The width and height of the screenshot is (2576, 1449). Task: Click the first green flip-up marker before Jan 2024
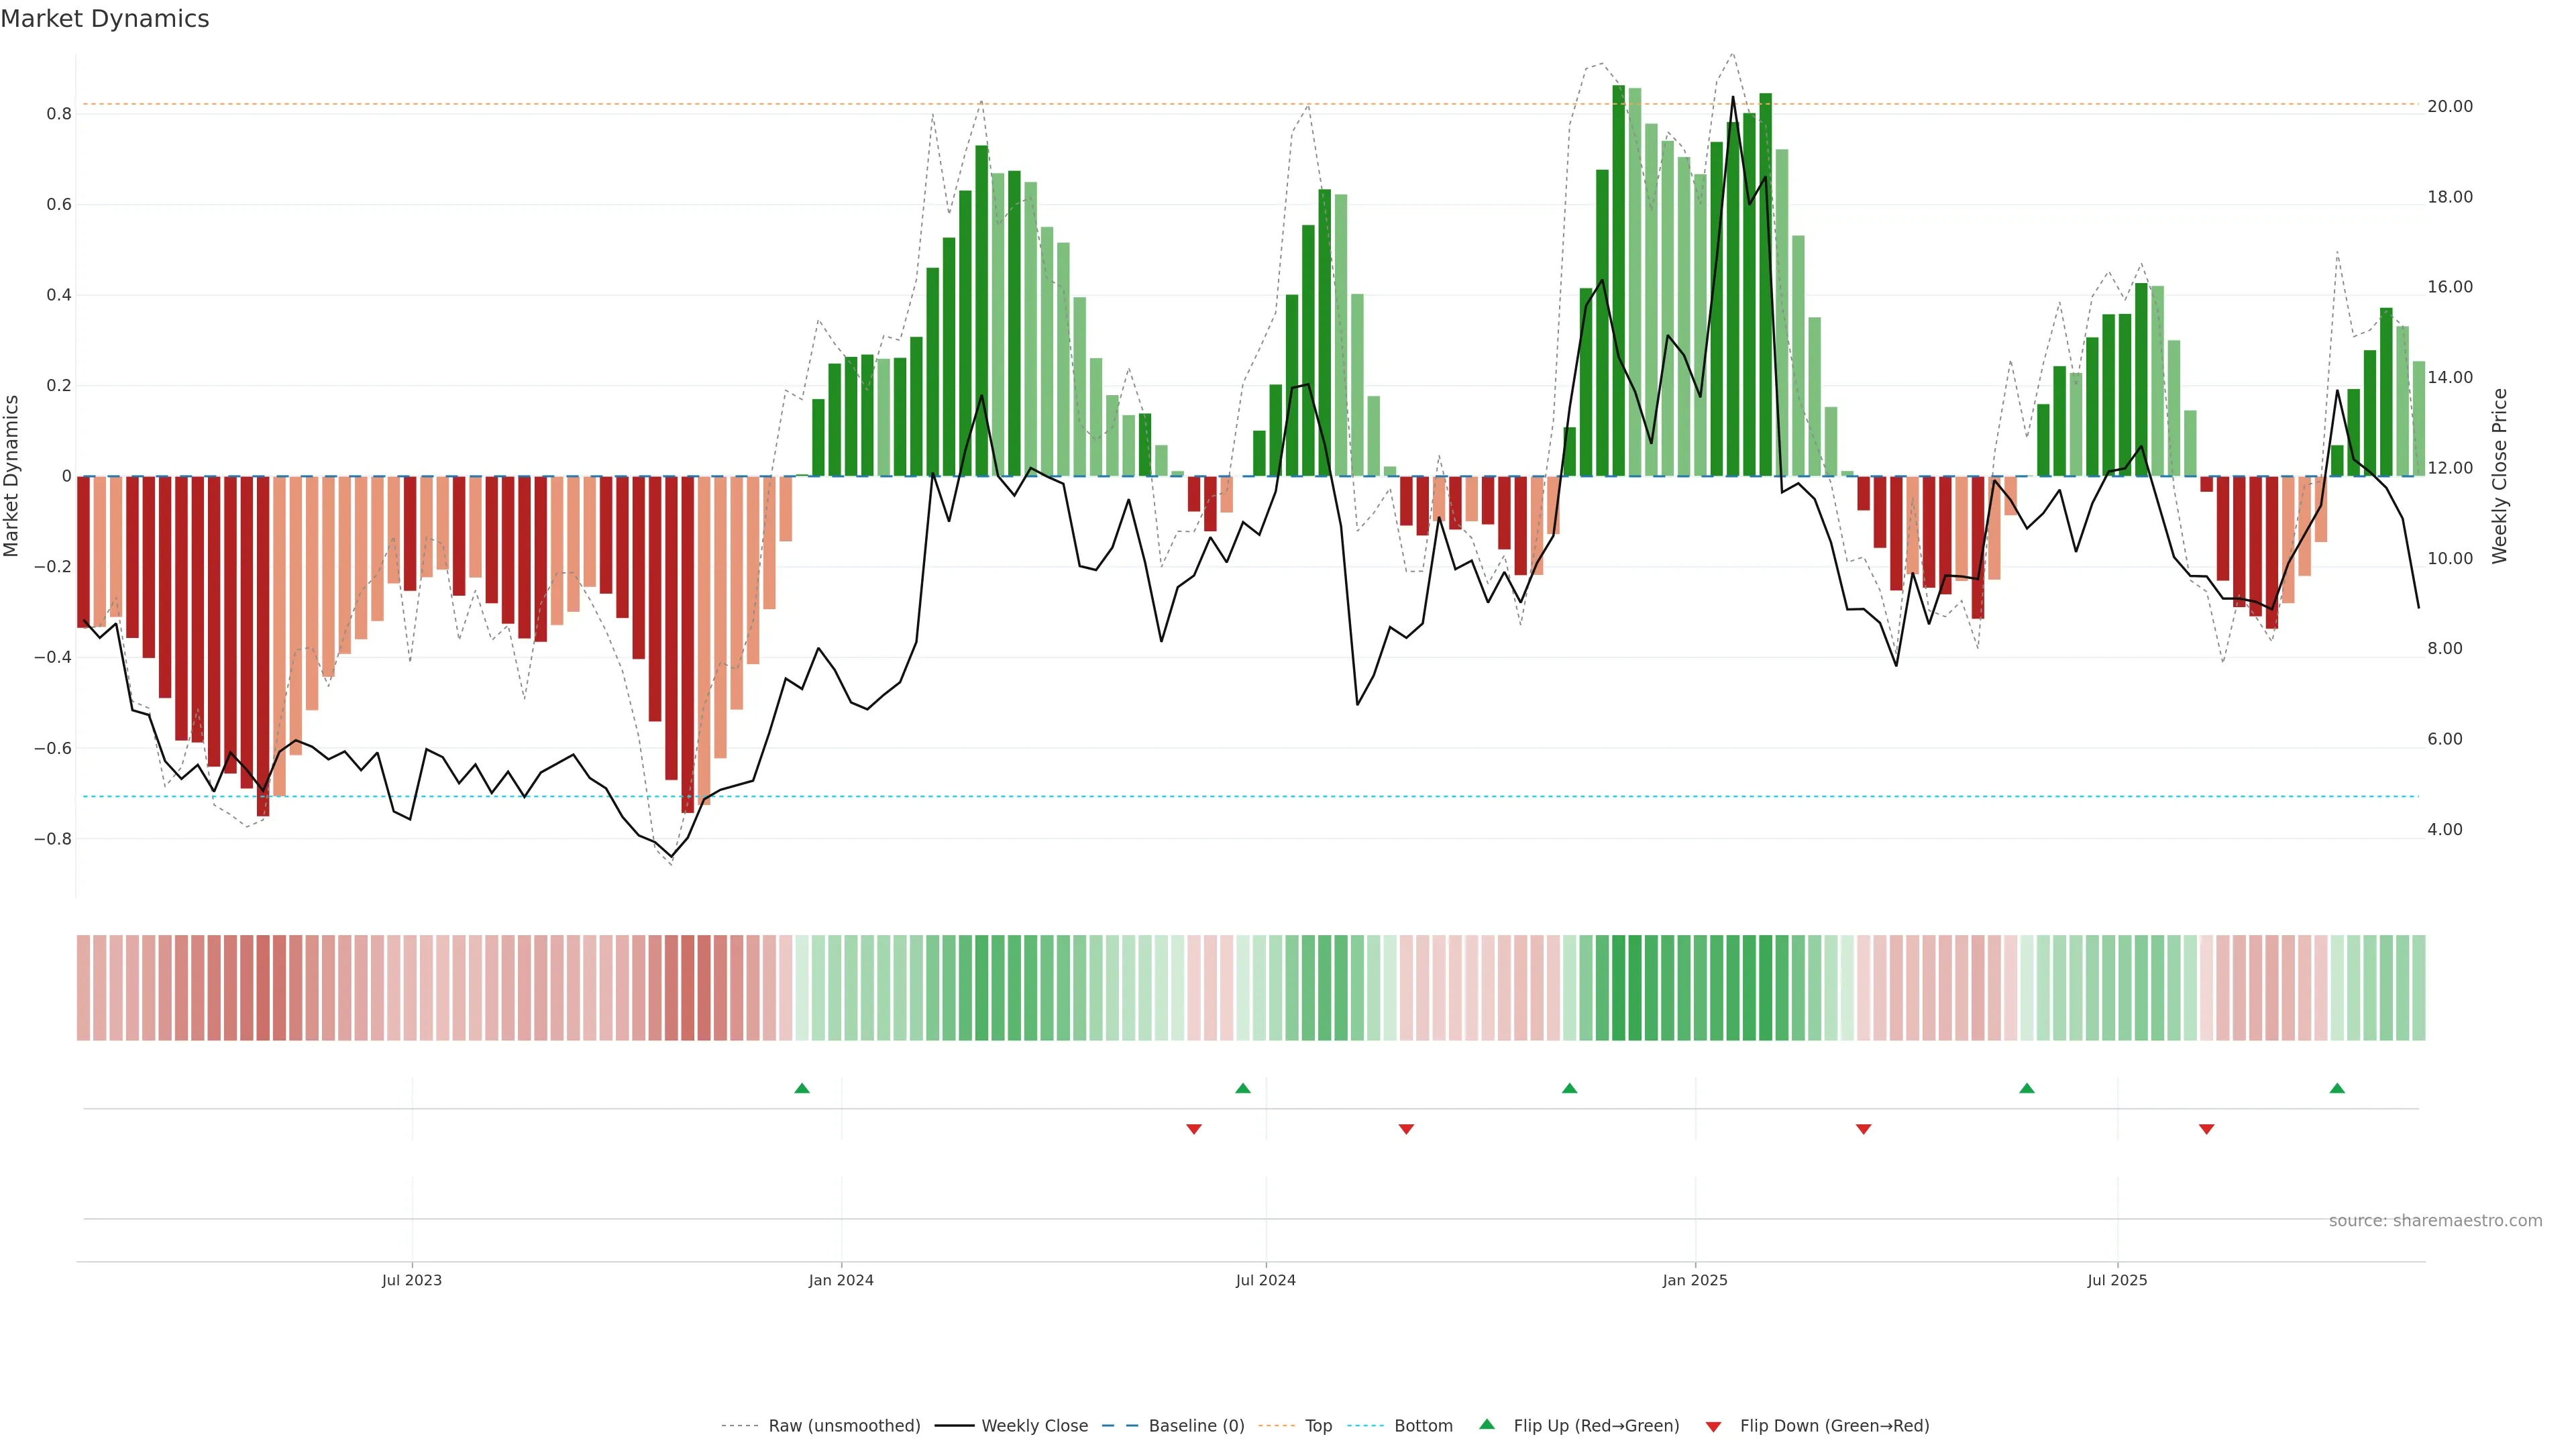[802, 1088]
